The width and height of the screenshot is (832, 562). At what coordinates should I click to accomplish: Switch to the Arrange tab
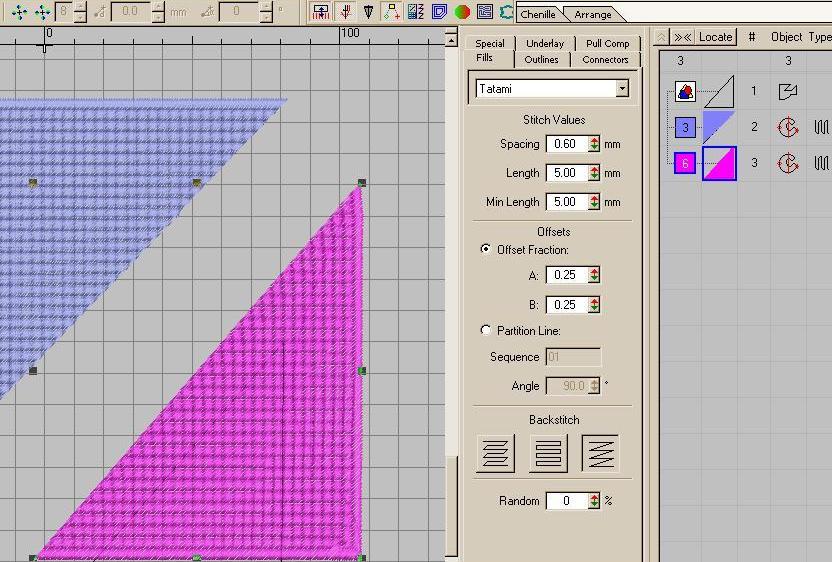click(593, 14)
